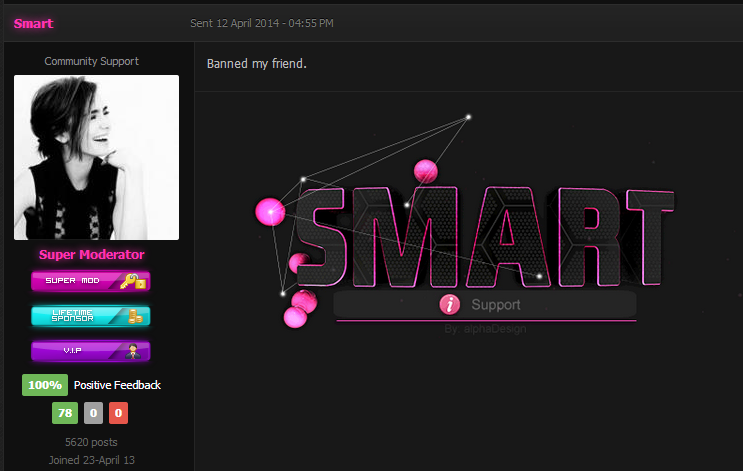The height and width of the screenshot is (471, 743).
Task: Click the 'Super Moderator' group label
Action: coord(91,254)
